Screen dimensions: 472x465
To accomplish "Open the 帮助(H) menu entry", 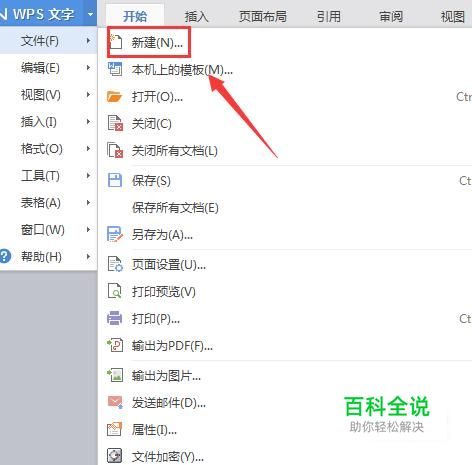I will 48,256.
